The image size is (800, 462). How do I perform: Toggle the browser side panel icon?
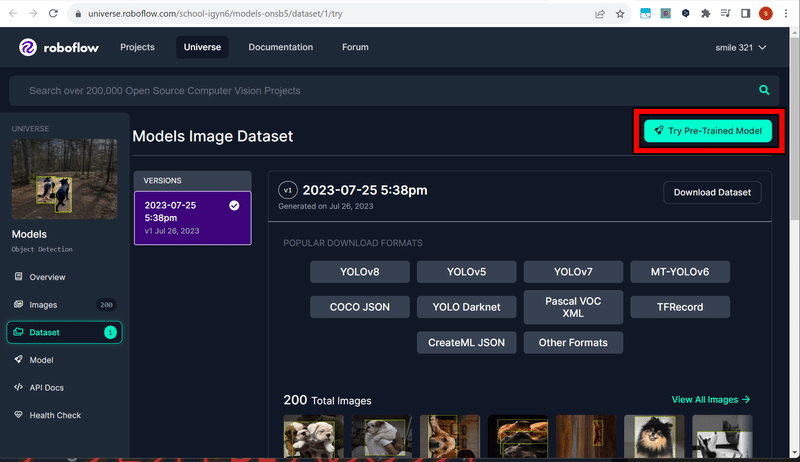tap(745, 14)
